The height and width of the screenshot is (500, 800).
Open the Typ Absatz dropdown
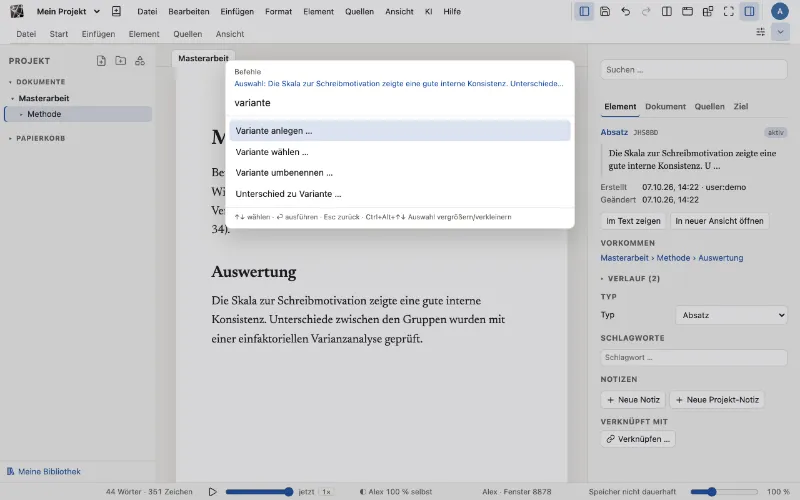tap(731, 315)
